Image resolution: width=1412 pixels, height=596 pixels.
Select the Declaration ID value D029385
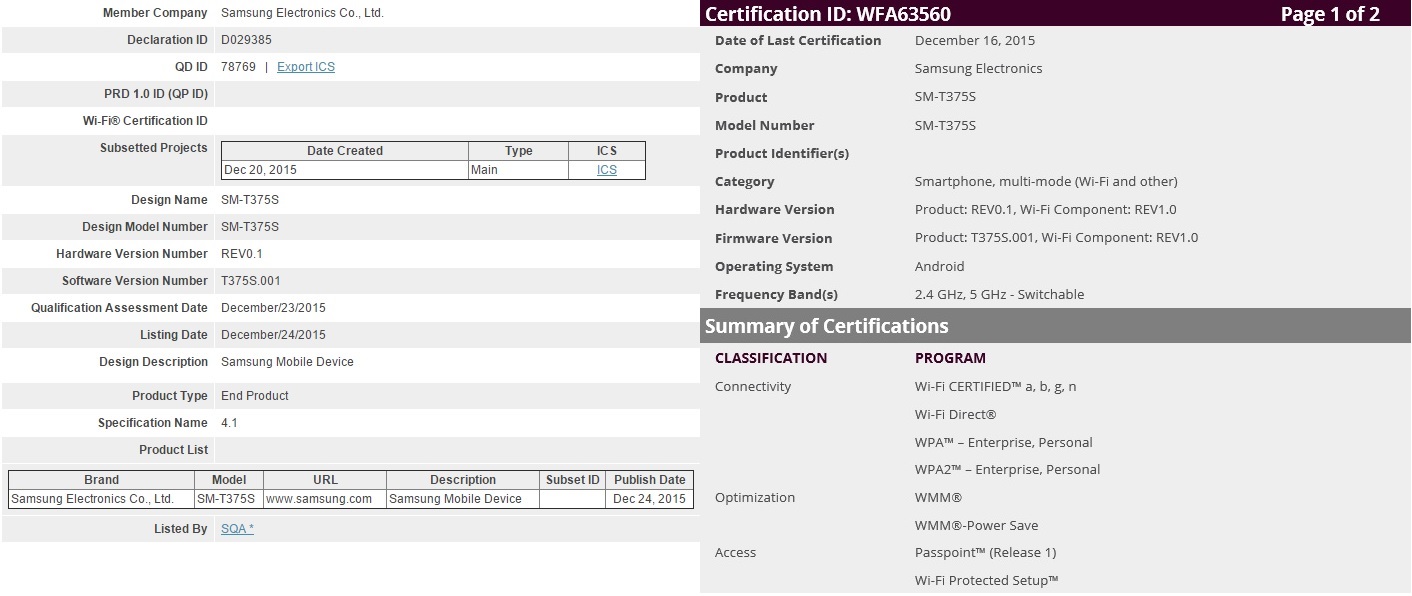coord(246,40)
